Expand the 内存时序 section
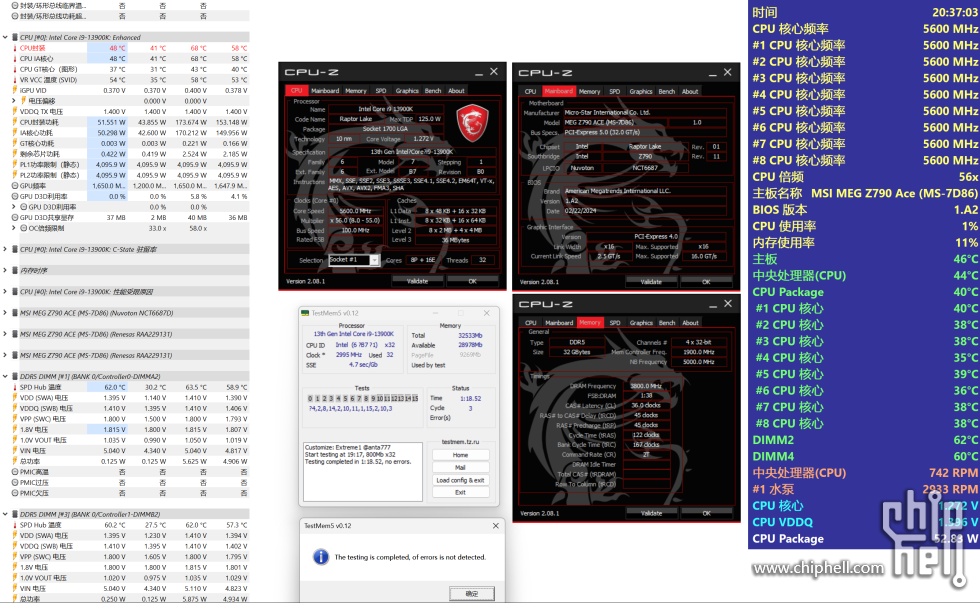980x603 pixels. click(x=5, y=271)
